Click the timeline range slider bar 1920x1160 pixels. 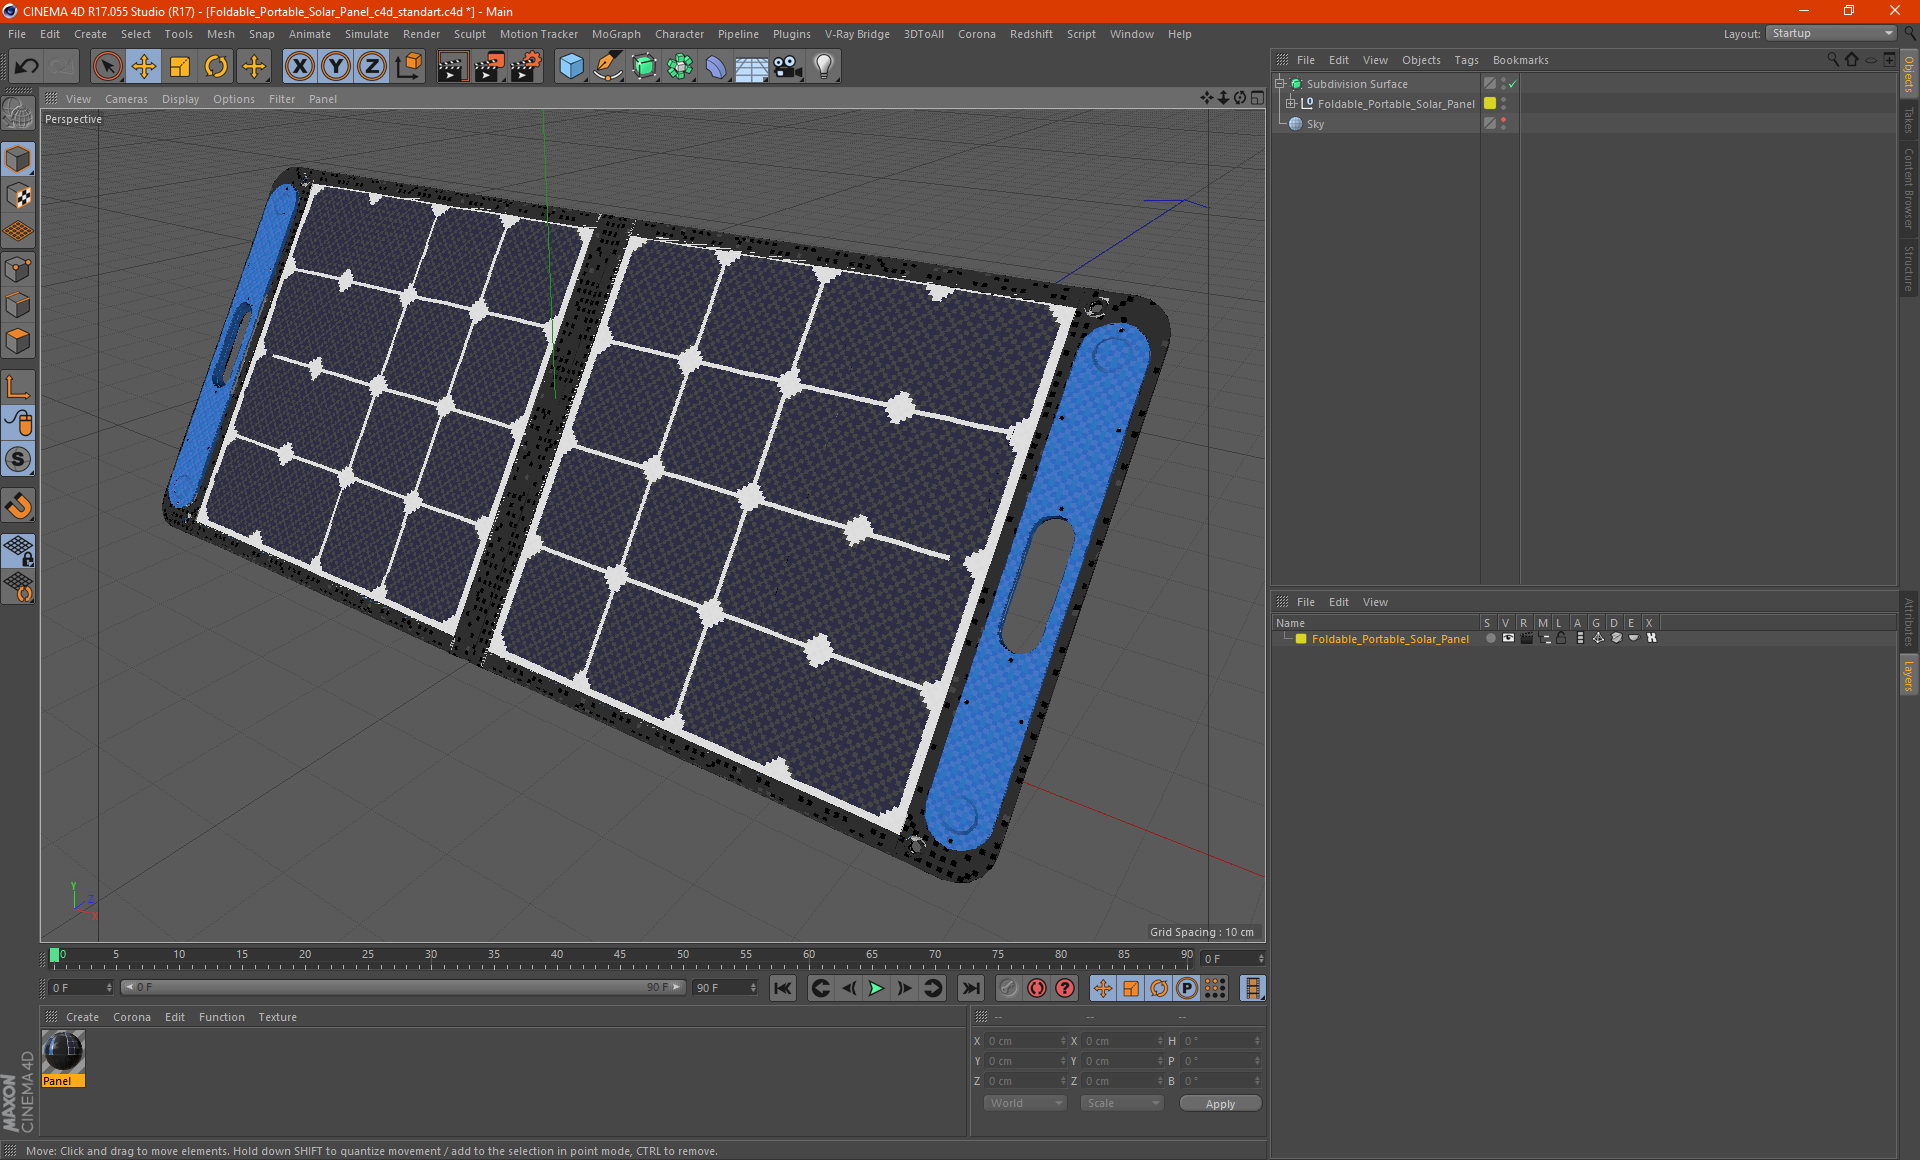point(403,987)
